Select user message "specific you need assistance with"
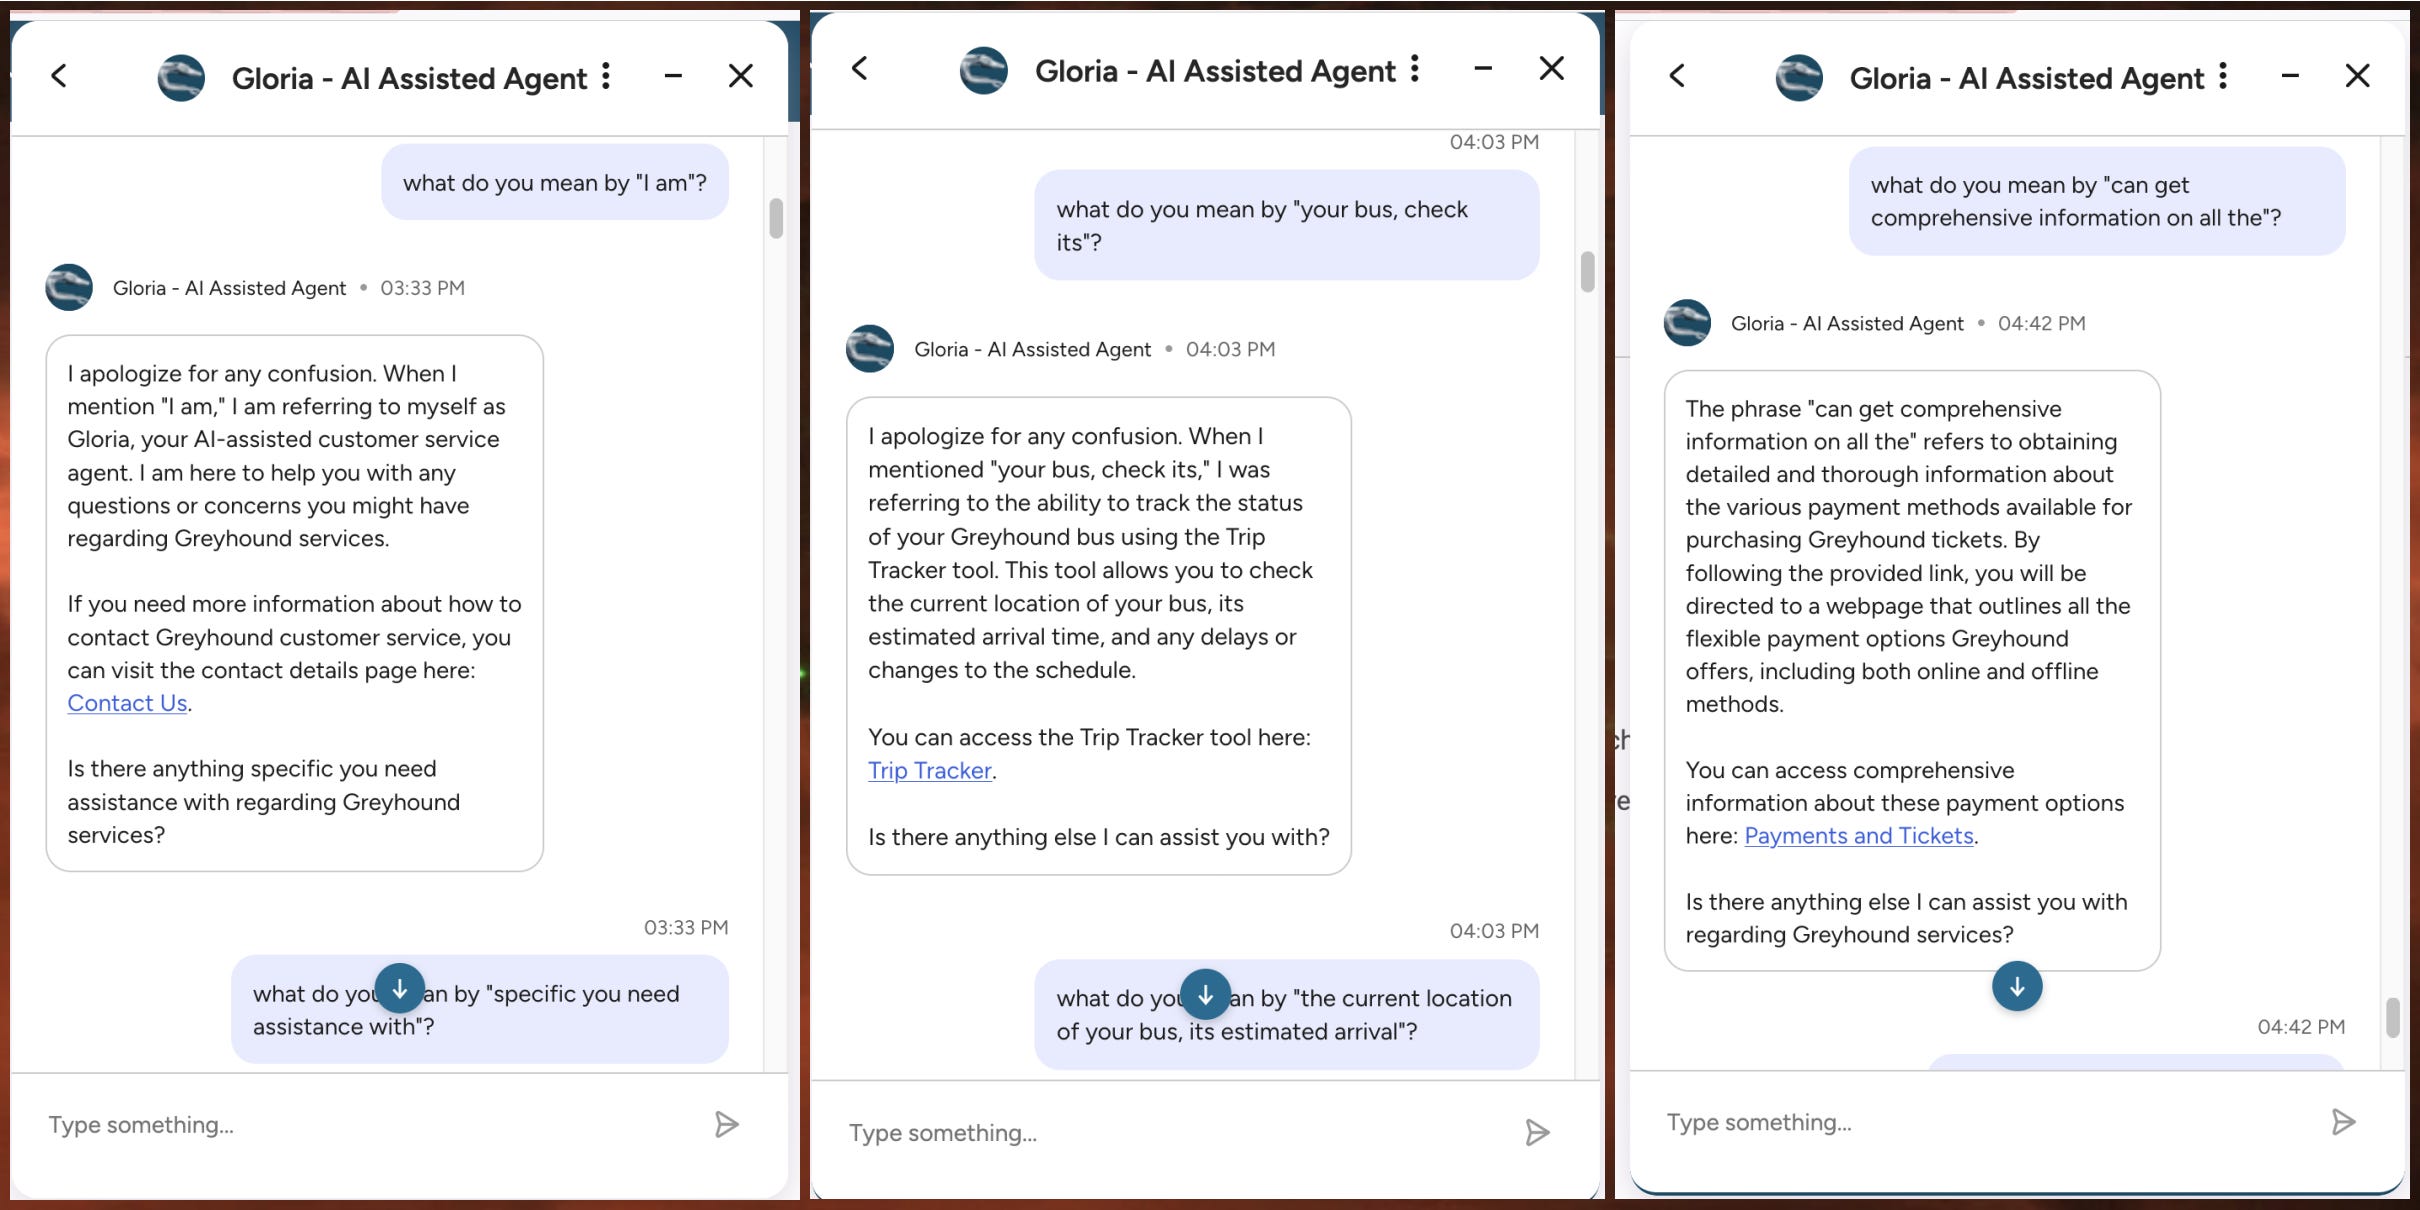The width and height of the screenshot is (2420, 1210). pyautogui.click(x=480, y=1009)
